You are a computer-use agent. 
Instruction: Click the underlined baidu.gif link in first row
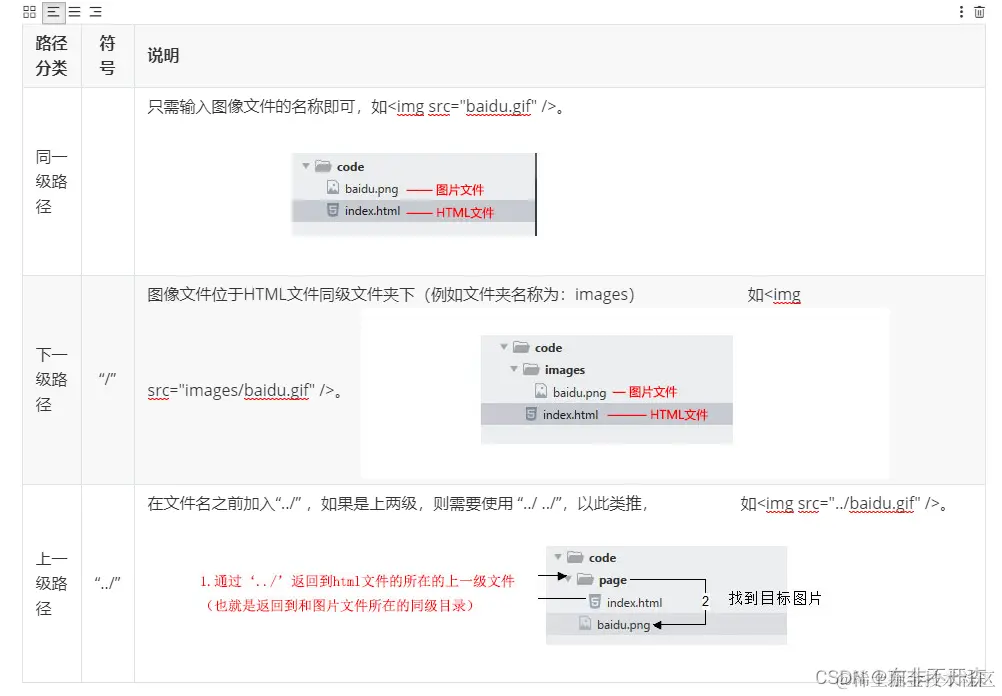point(501,107)
